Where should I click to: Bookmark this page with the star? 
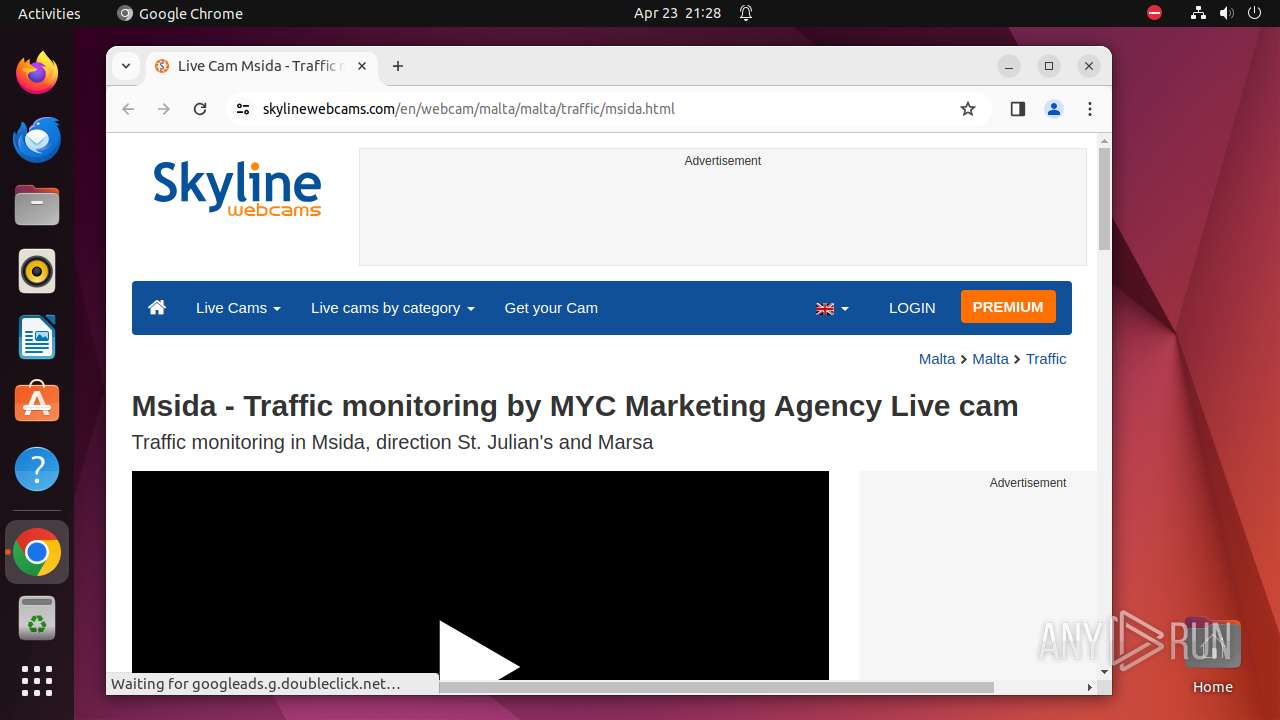(968, 109)
